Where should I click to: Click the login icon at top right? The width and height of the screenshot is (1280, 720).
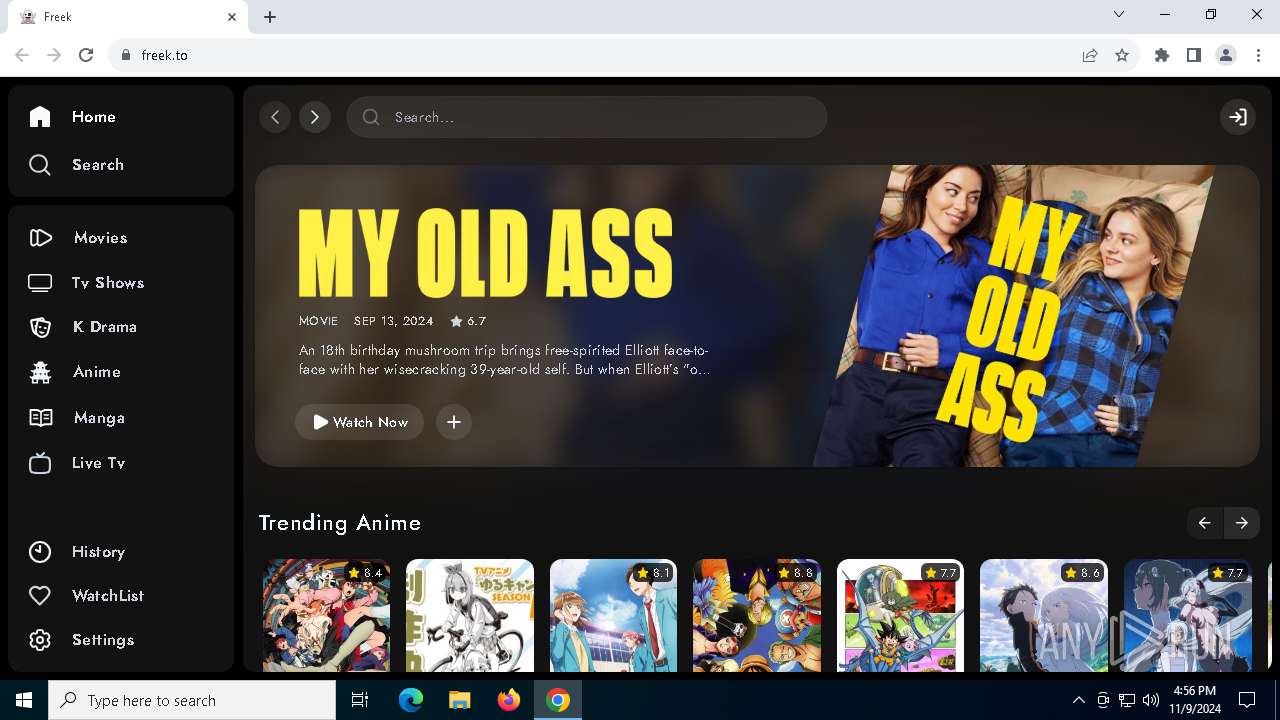click(1238, 117)
